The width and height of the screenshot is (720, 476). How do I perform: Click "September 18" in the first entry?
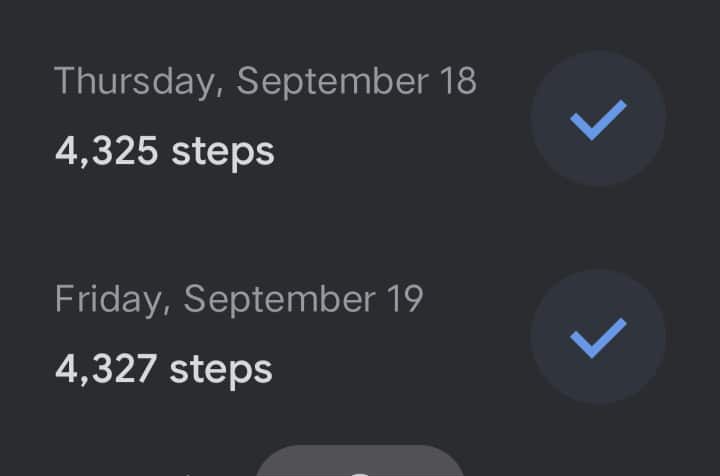coord(356,81)
